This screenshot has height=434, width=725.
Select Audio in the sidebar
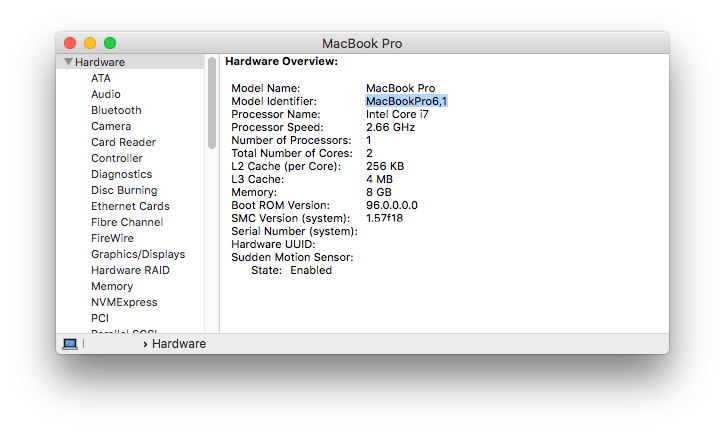tap(106, 94)
